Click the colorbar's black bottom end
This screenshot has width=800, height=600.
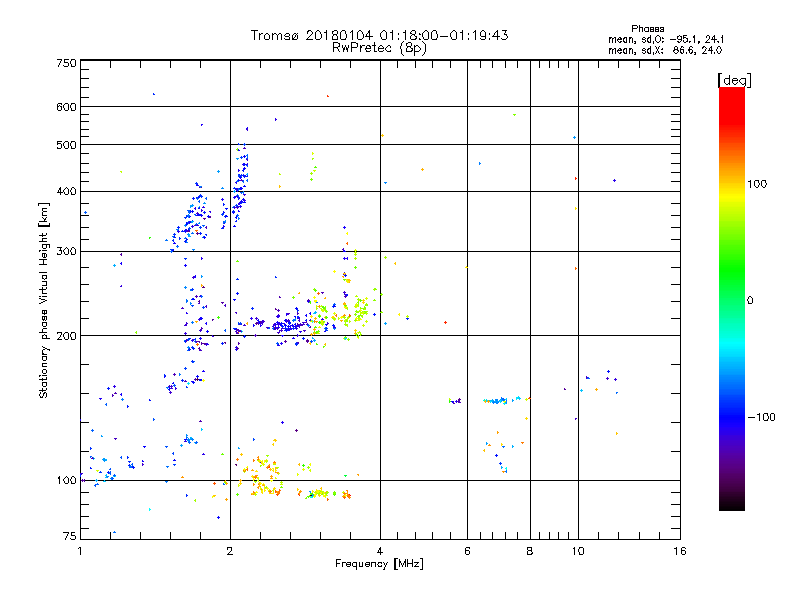point(732,504)
